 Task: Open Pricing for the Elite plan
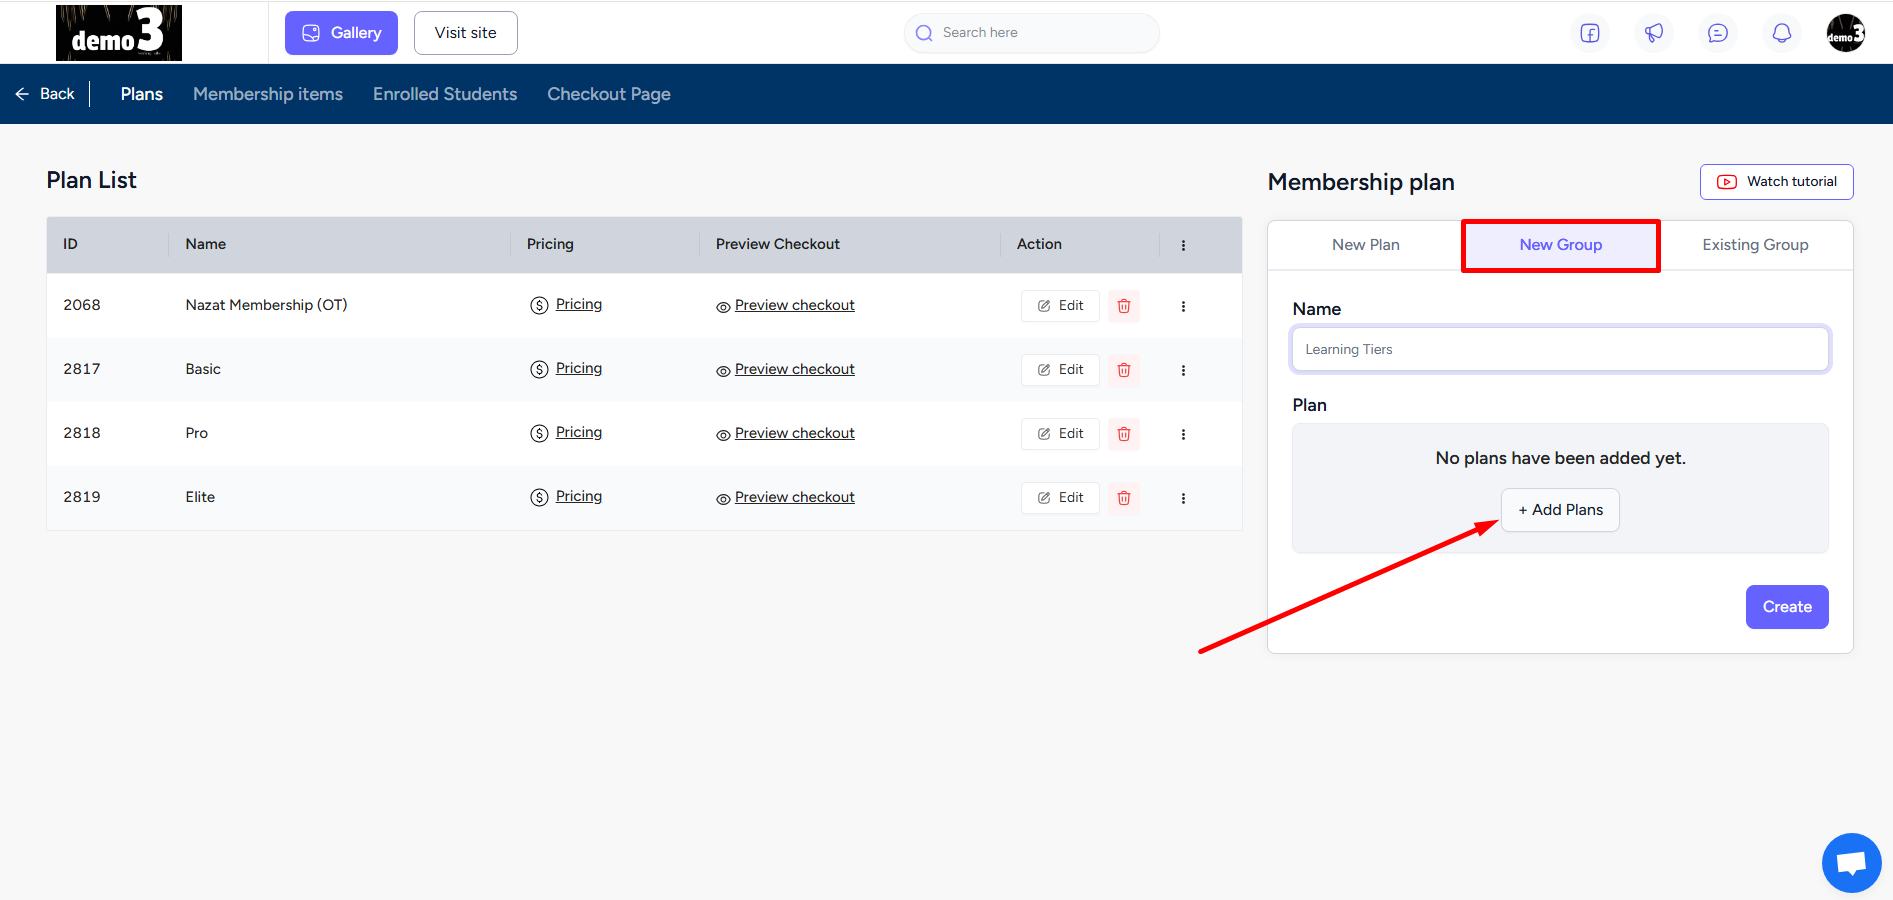[x=567, y=497]
